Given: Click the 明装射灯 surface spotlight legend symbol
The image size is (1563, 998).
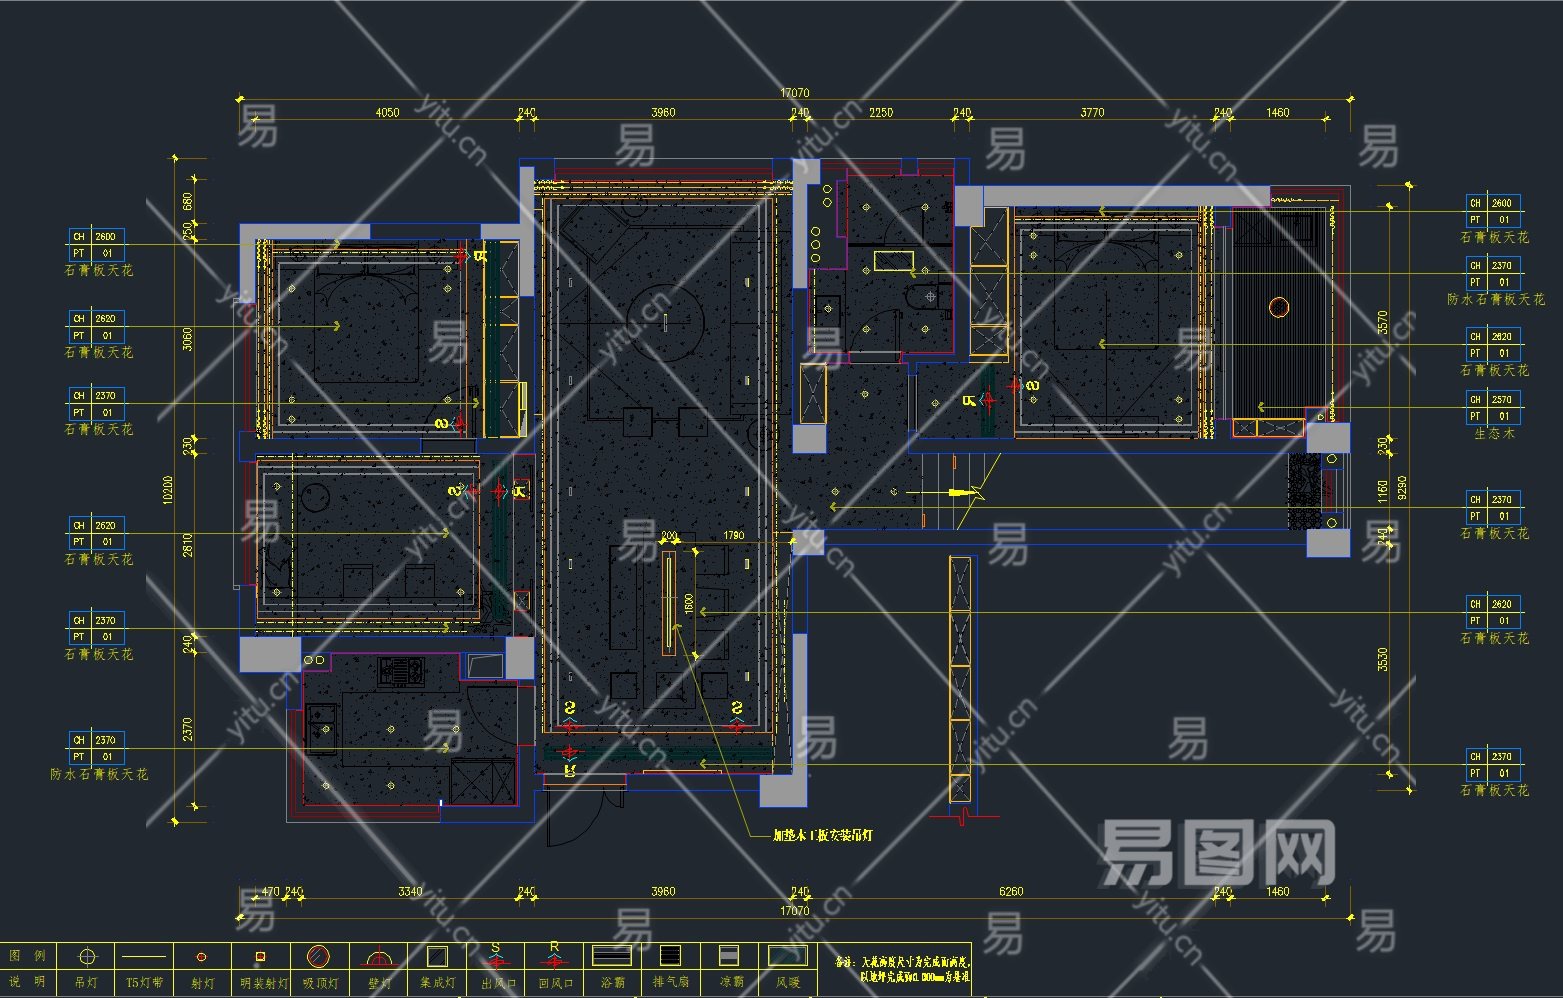Looking at the screenshot, I should [x=260, y=957].
